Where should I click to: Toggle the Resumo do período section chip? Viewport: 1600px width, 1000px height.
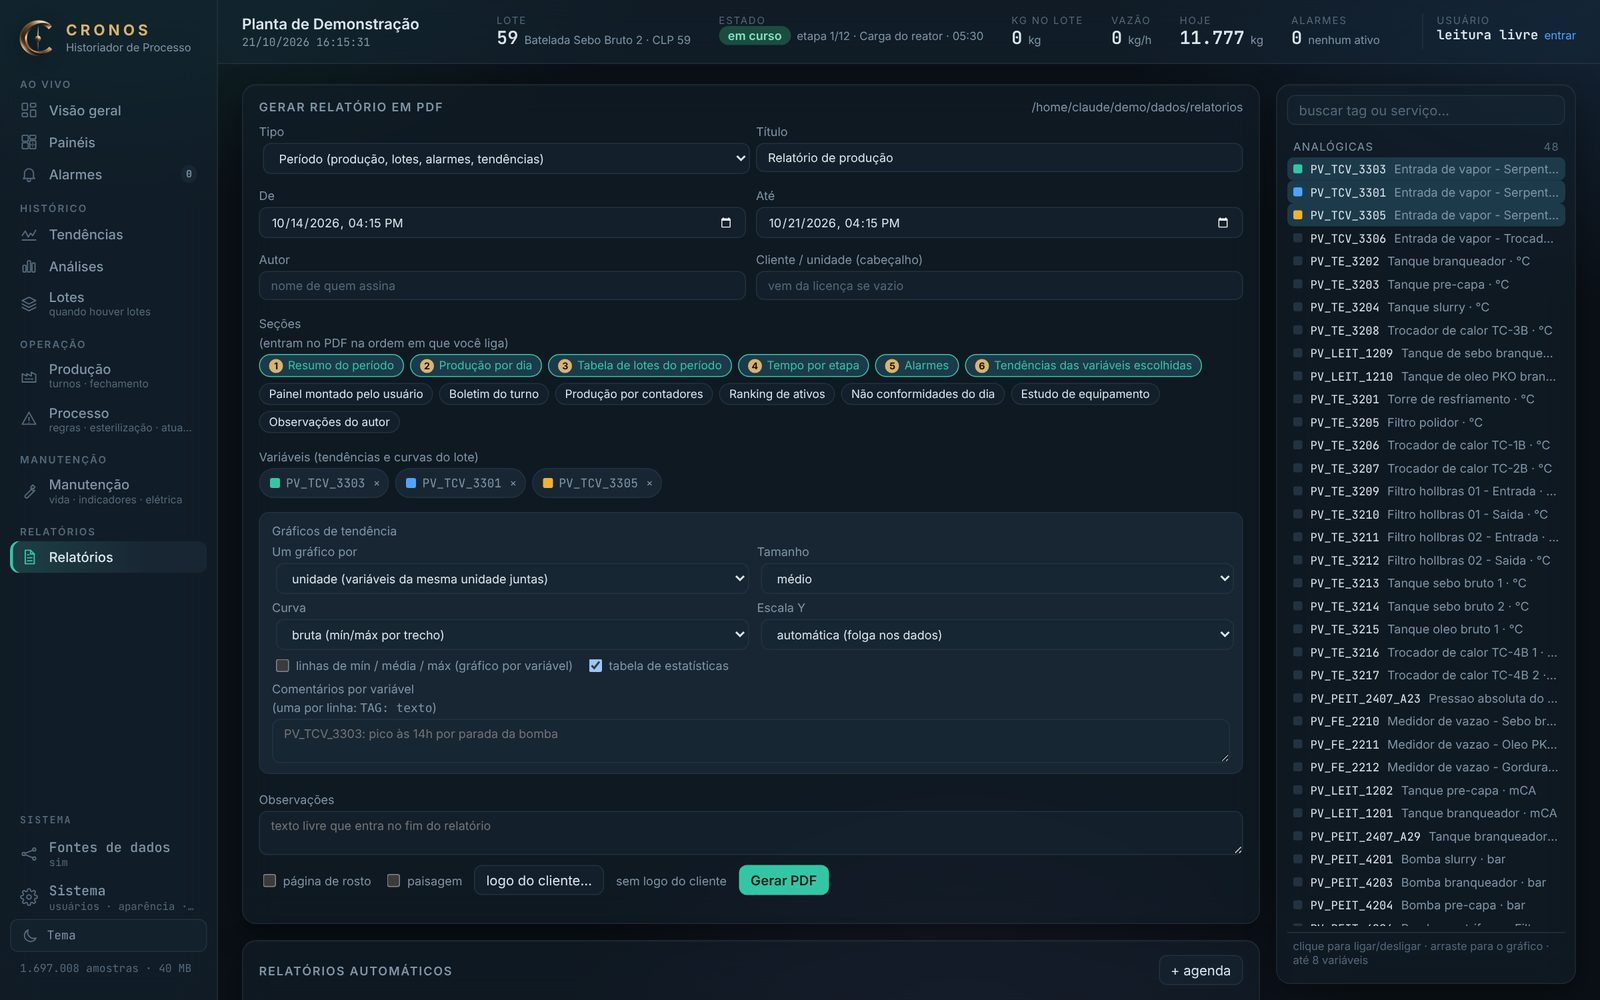tap(331, 366)
